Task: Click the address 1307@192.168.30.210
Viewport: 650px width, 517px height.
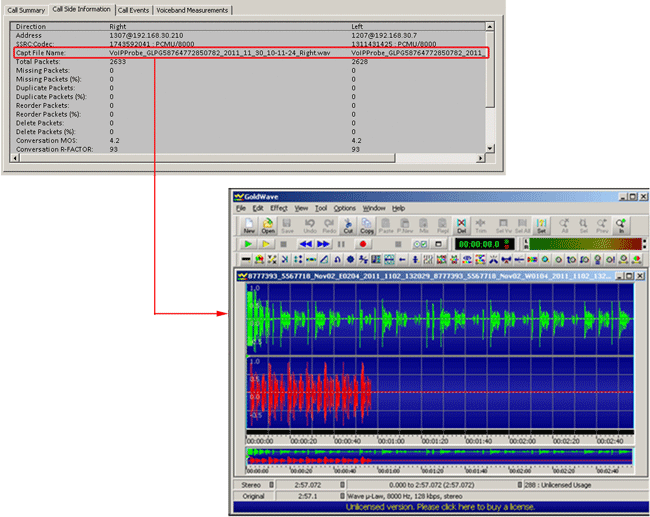Action: pyautogui.click(x=146, y=35)
